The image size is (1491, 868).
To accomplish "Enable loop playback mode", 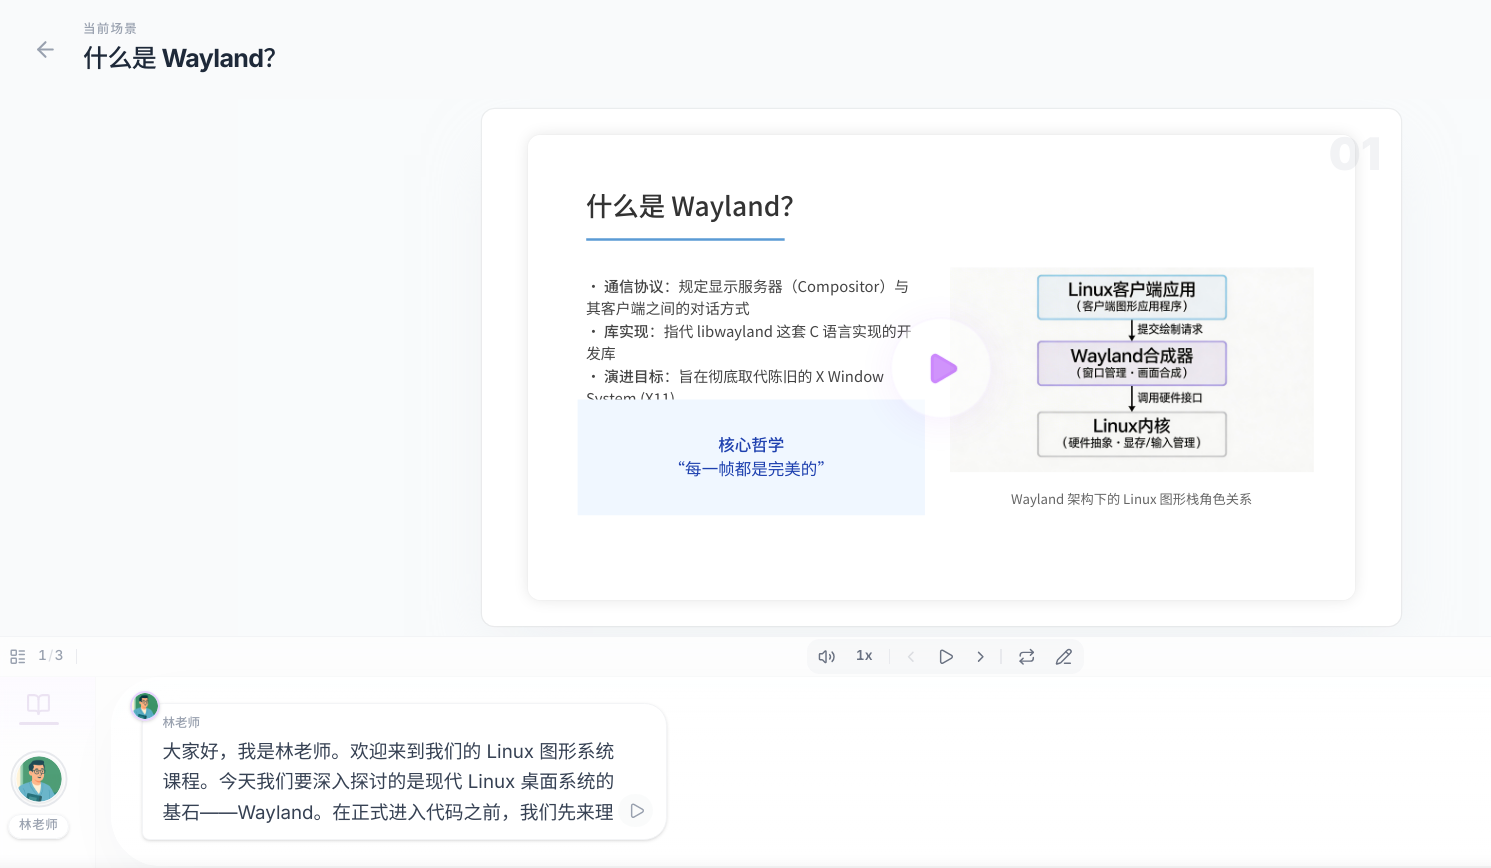I will coord(1026,656).
